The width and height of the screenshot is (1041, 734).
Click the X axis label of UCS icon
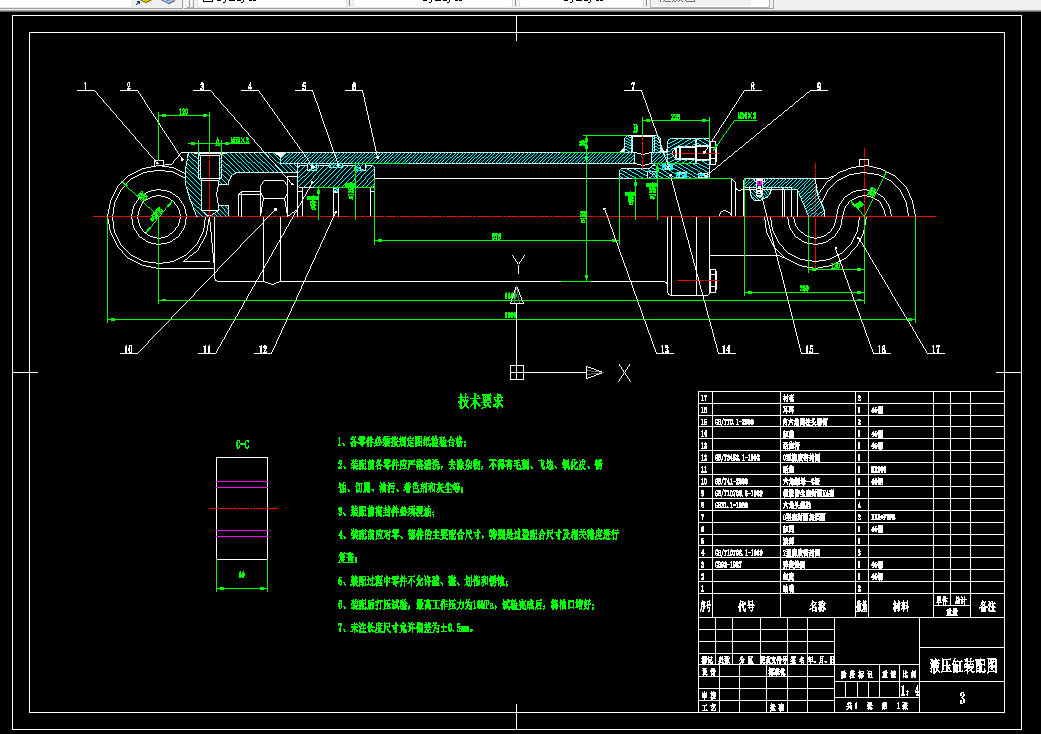coord(624,373)
